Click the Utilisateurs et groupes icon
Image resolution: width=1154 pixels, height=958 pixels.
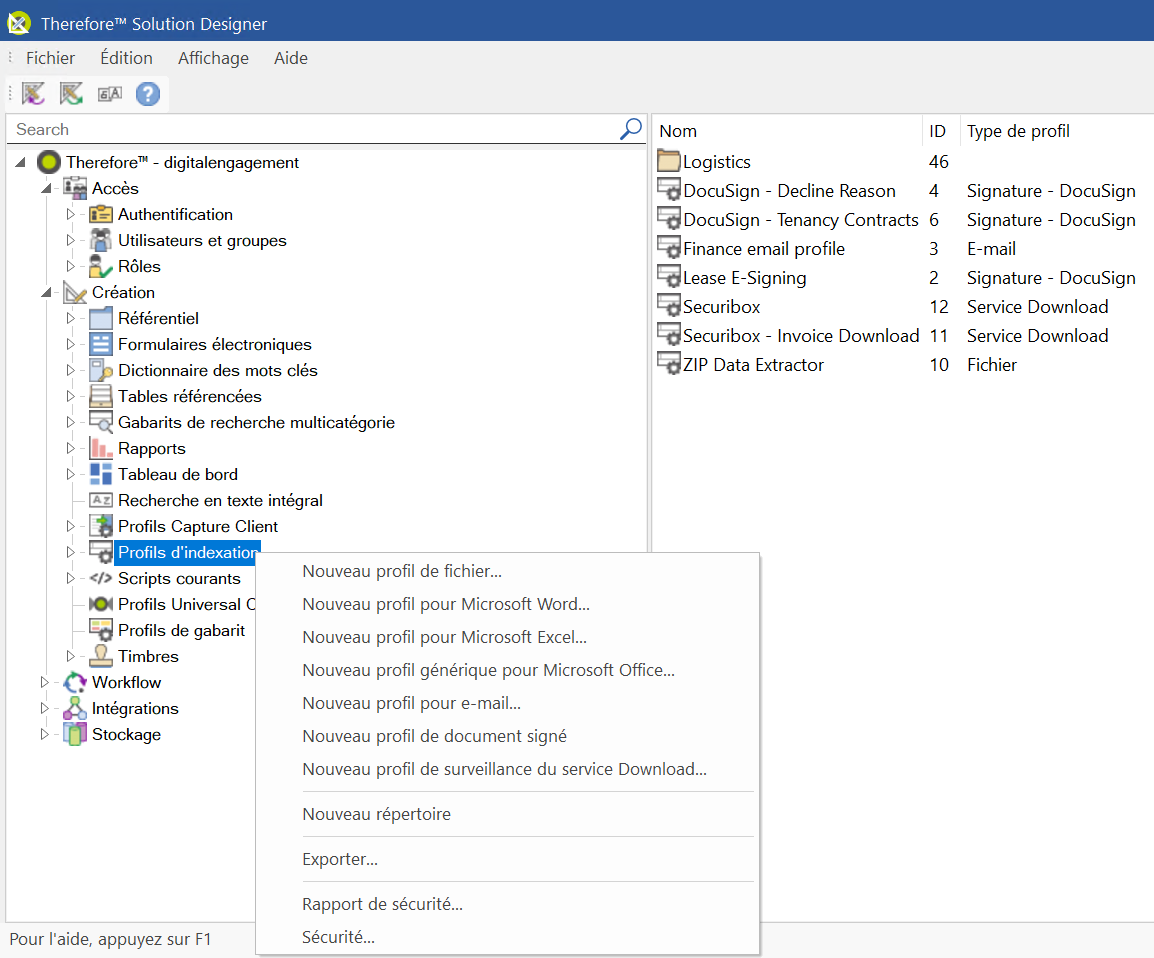coord(100,240)
